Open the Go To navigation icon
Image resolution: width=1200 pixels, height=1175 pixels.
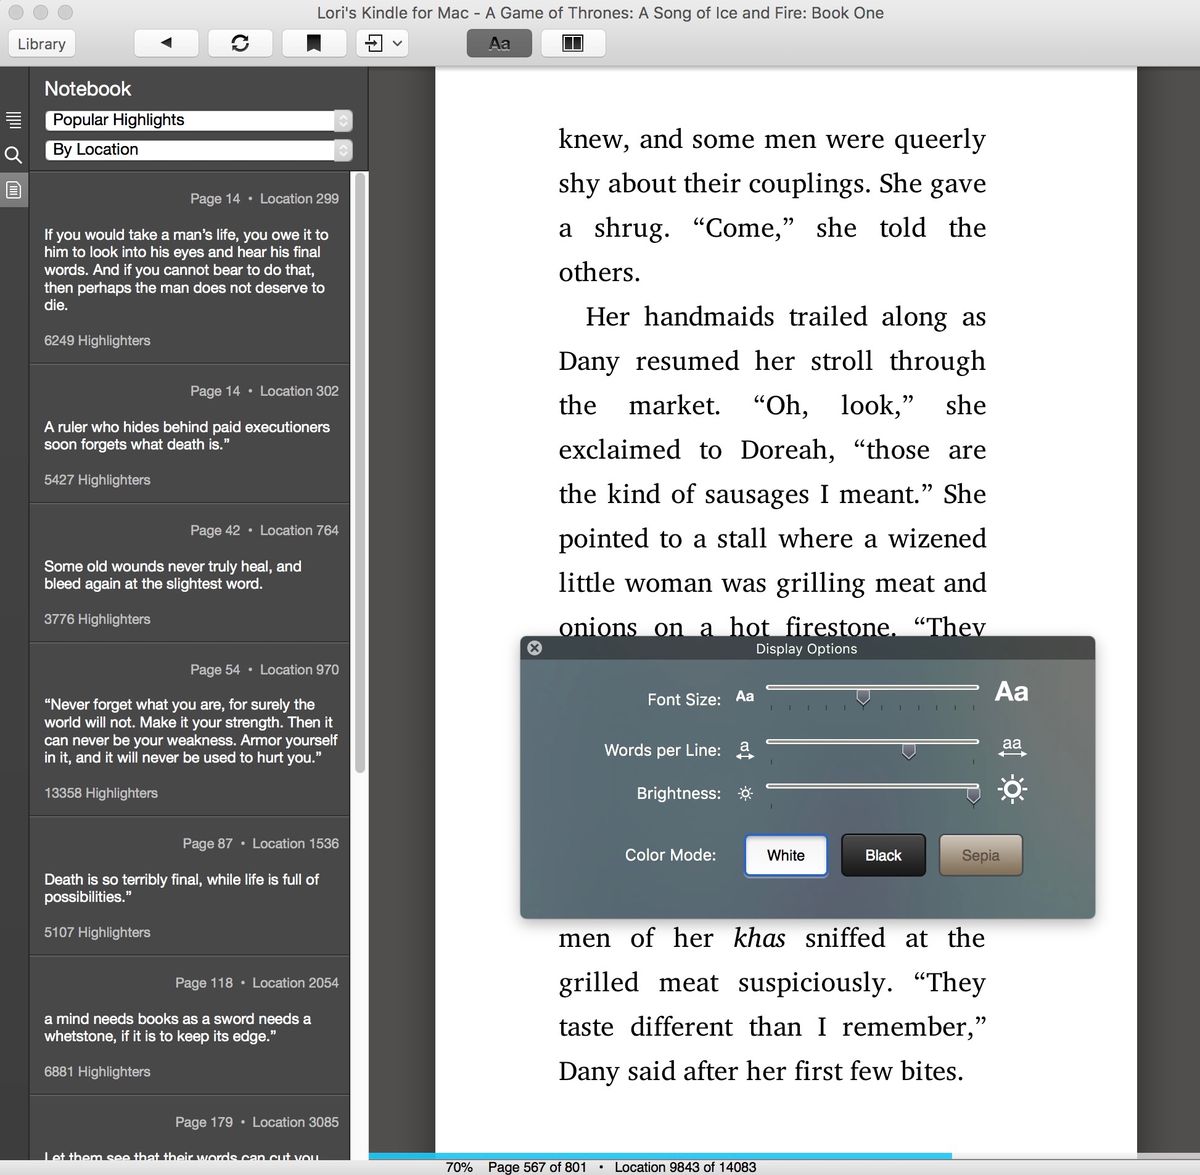(375, 43)
